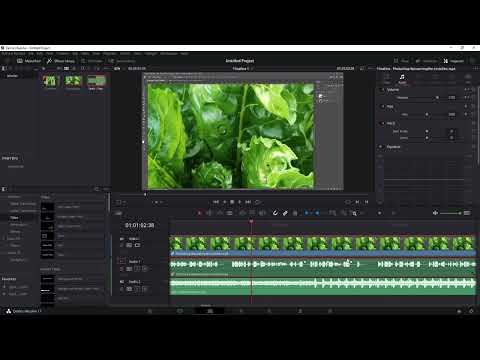The height and width of the screenshot is (360, 480).
Task: Select the Trim Edit Mode tool
Action: [x=210, y=213]
